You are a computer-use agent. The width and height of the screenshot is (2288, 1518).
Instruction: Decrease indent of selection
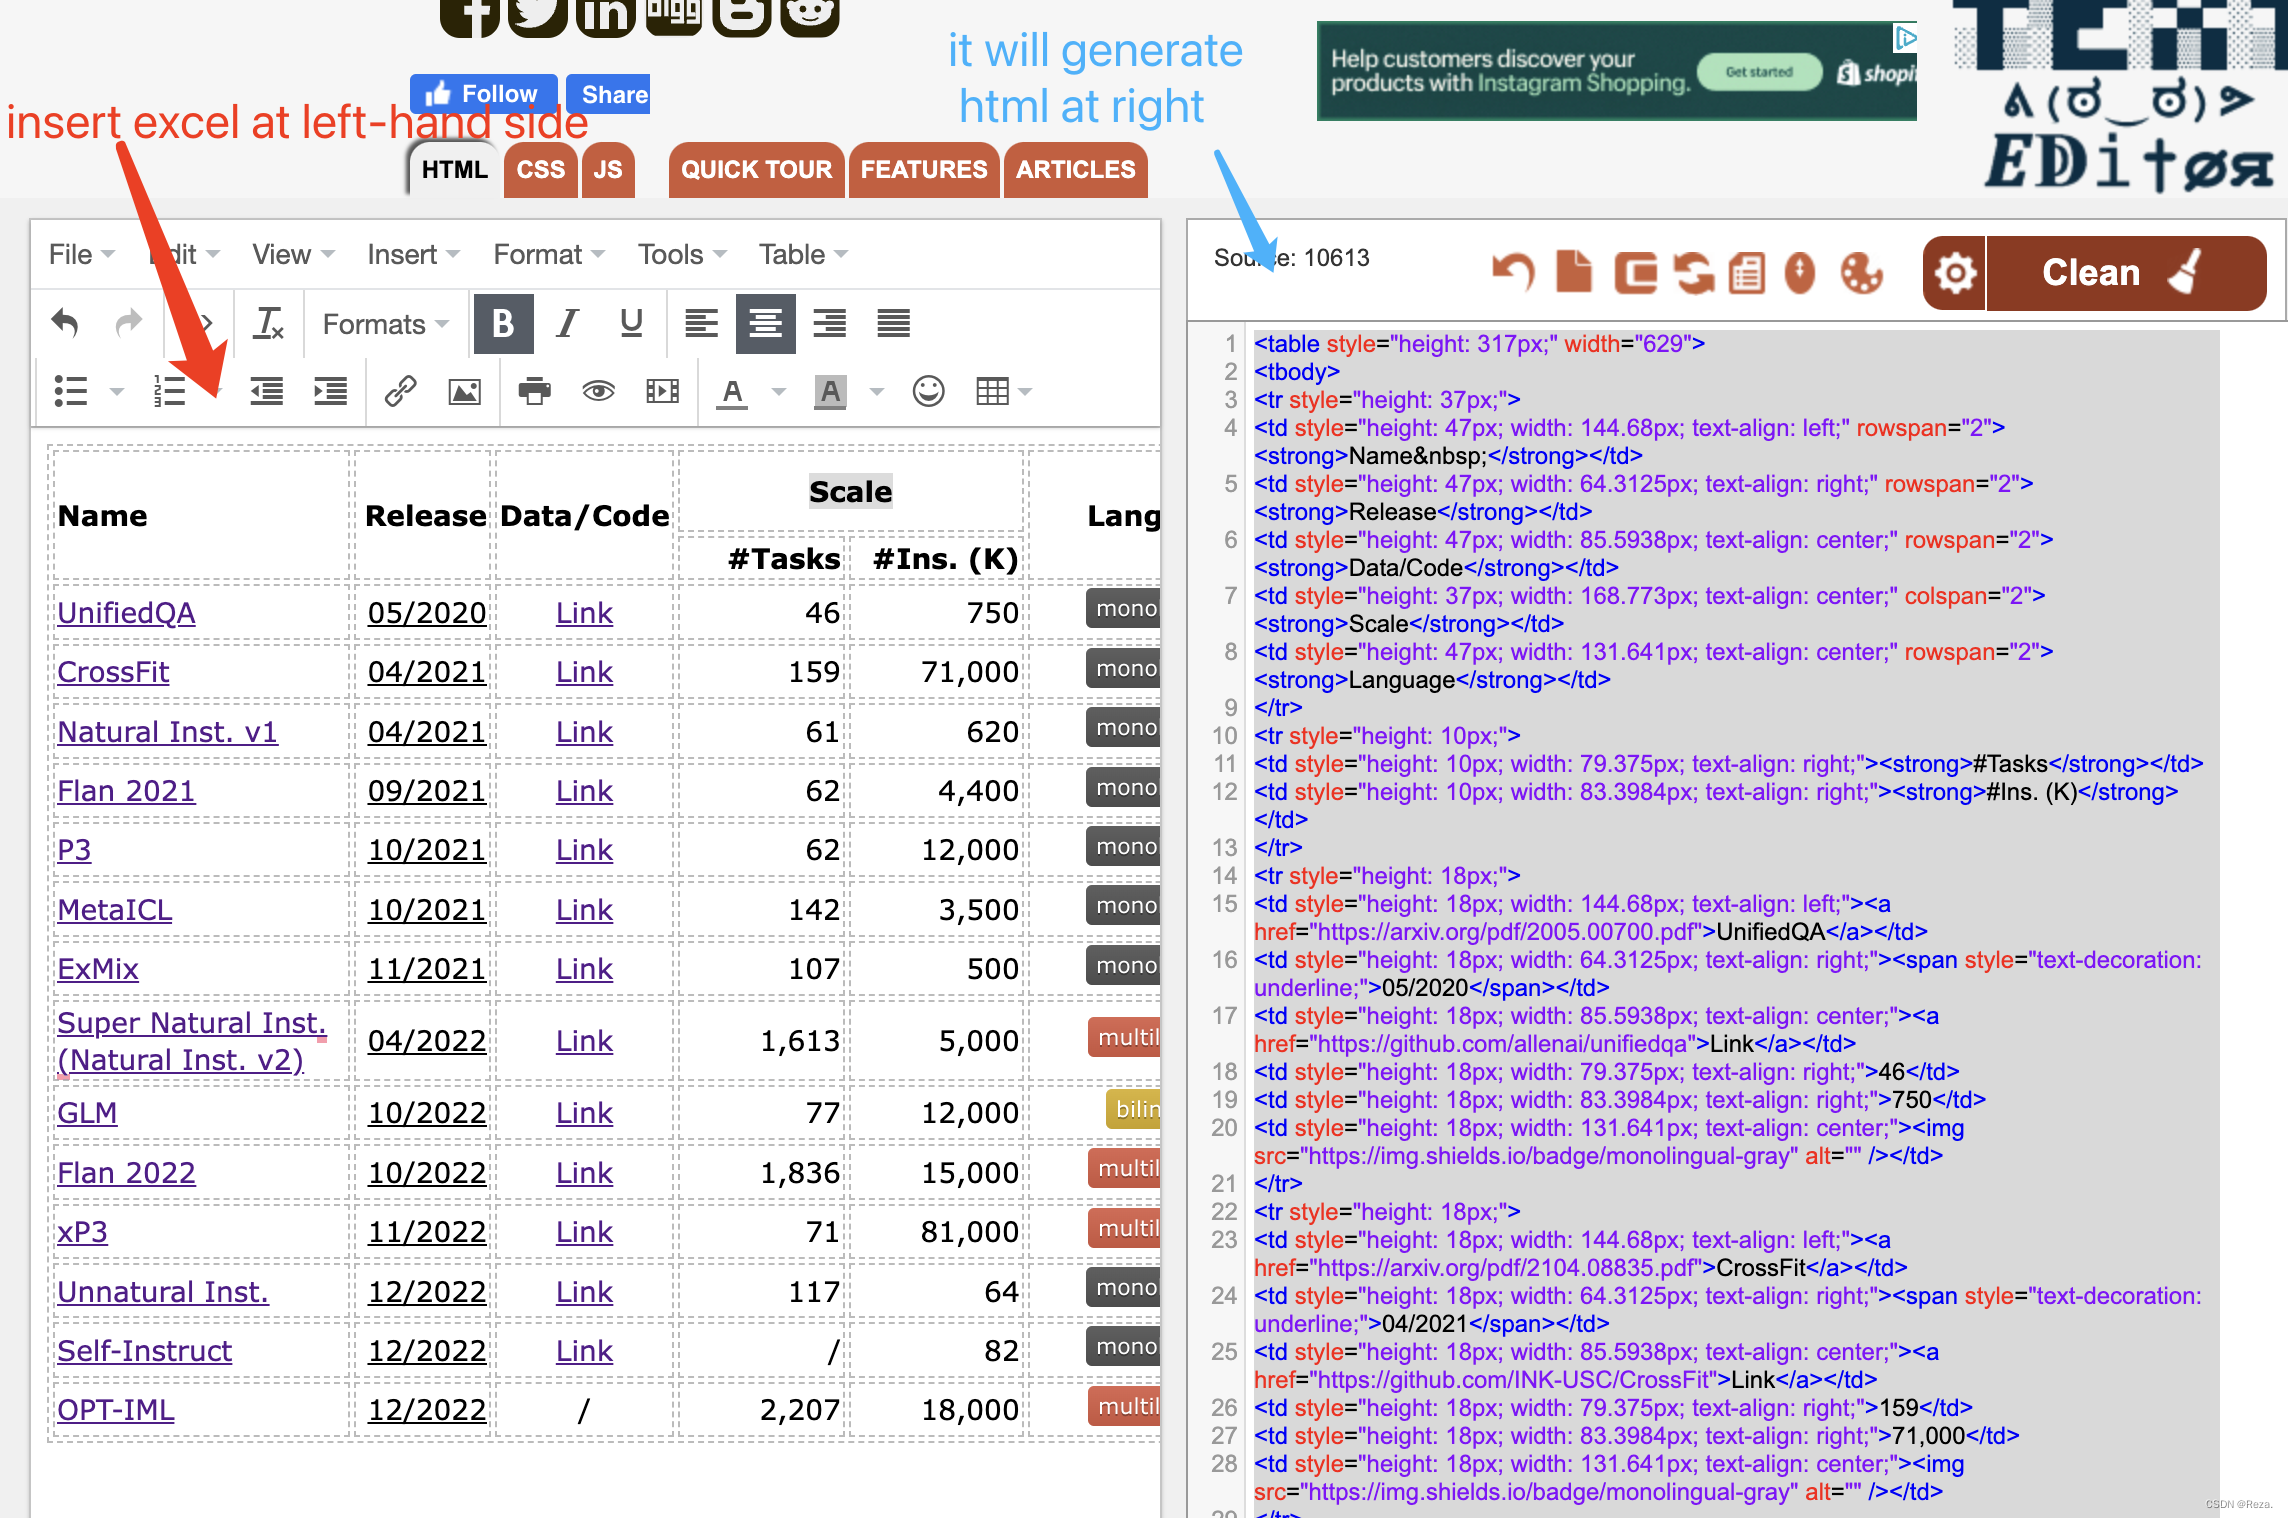coord(266,391)
